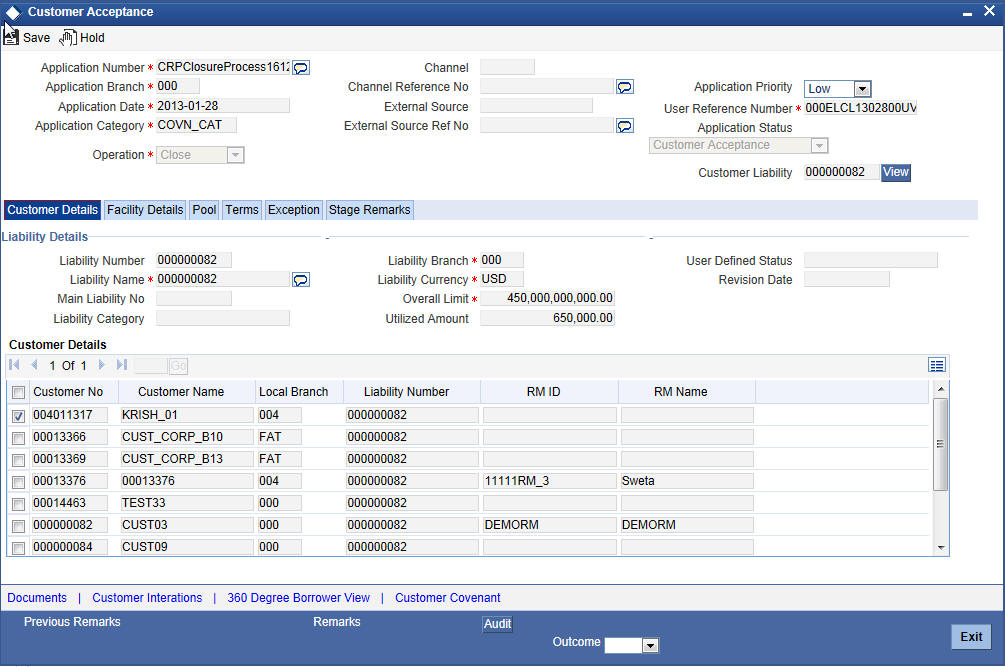Click the Exit button
The width and height of the screenshot is (1005, 667).
coord(971,637)
